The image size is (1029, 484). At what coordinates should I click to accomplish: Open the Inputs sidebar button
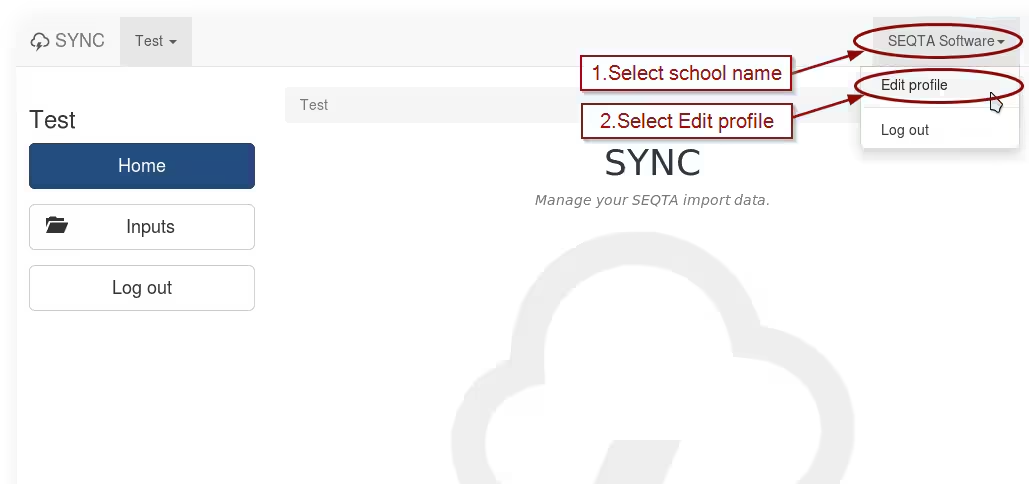click(142, 227)
